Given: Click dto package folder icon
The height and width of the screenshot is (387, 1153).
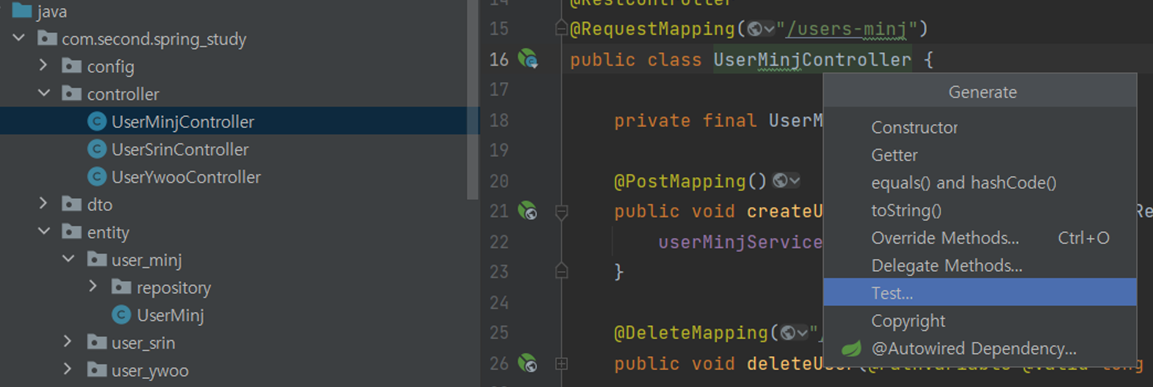Looking at the screenshot, I should click(x=71, y=204).
